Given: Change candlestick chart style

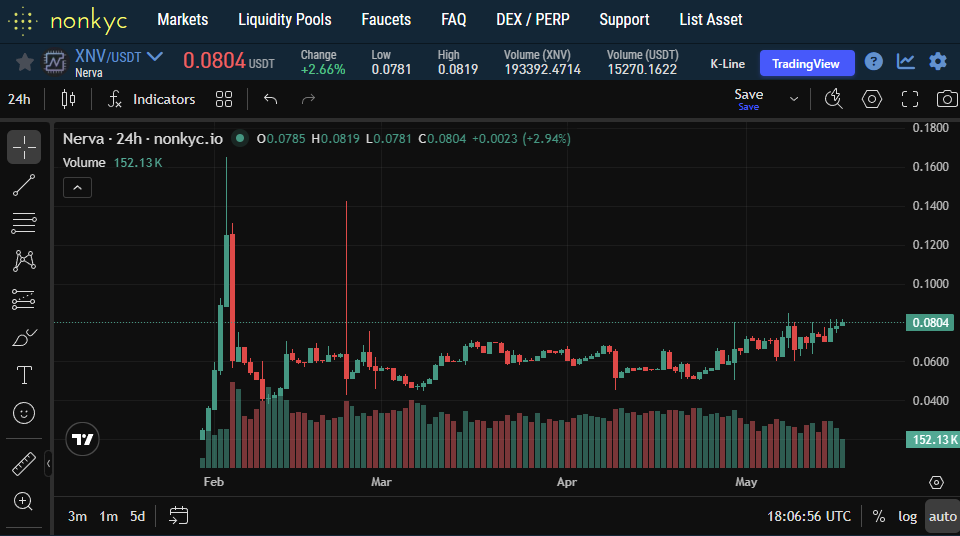Looking at the screenshot, I should click(69, 99).
